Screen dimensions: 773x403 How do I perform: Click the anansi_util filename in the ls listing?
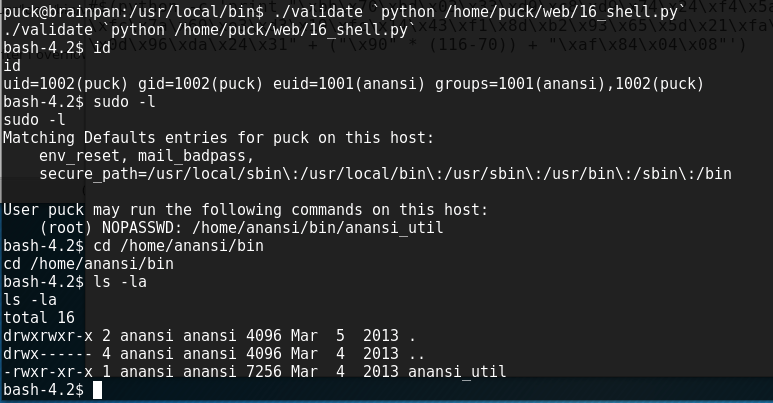tap(457, 371)
